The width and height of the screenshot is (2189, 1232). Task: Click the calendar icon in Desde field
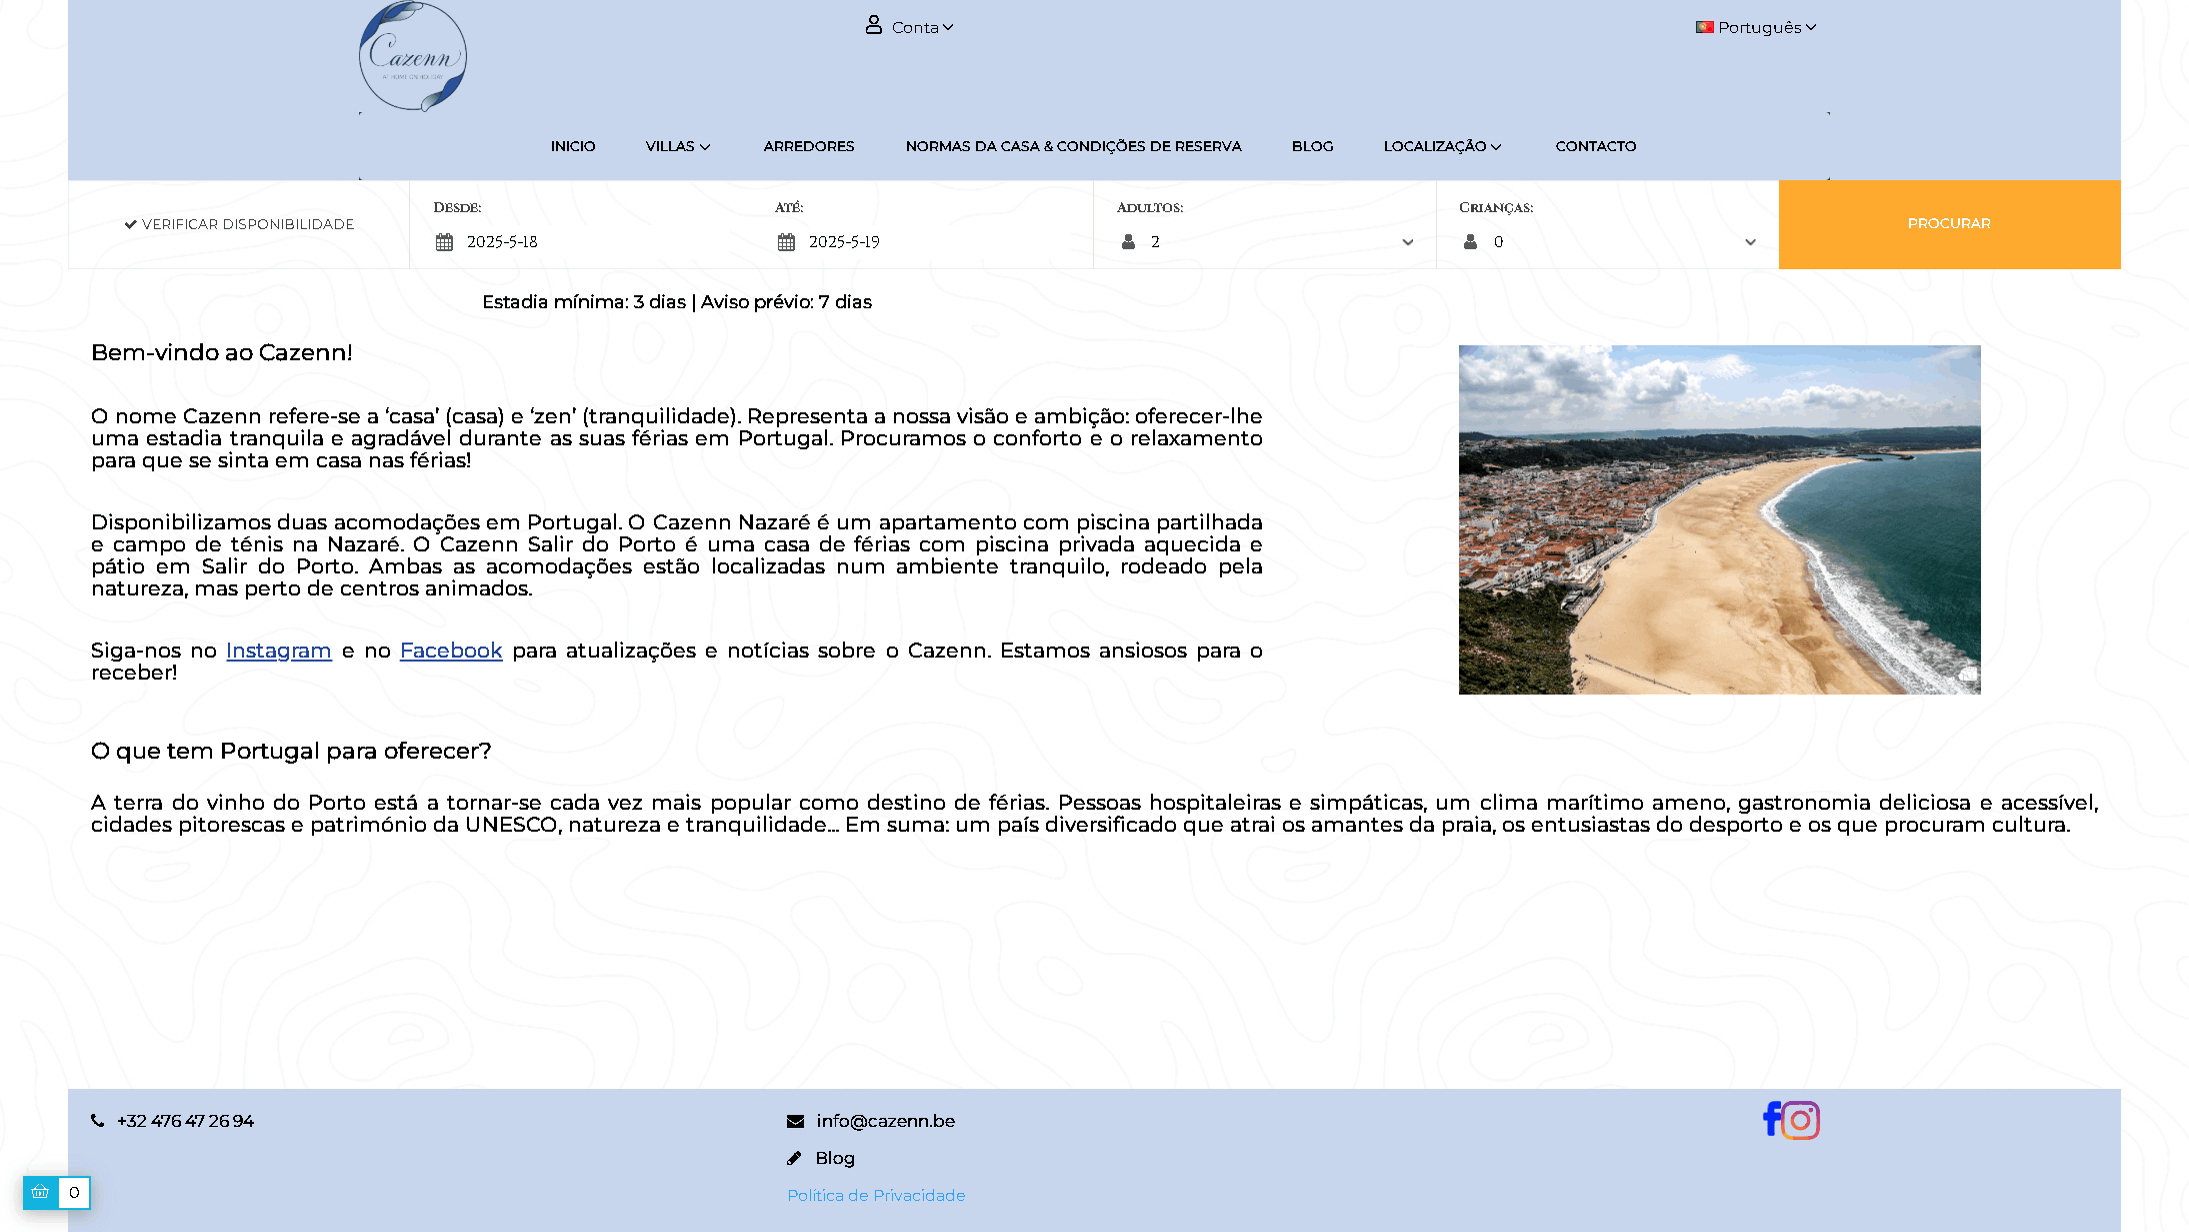click(x=444, y=242)
